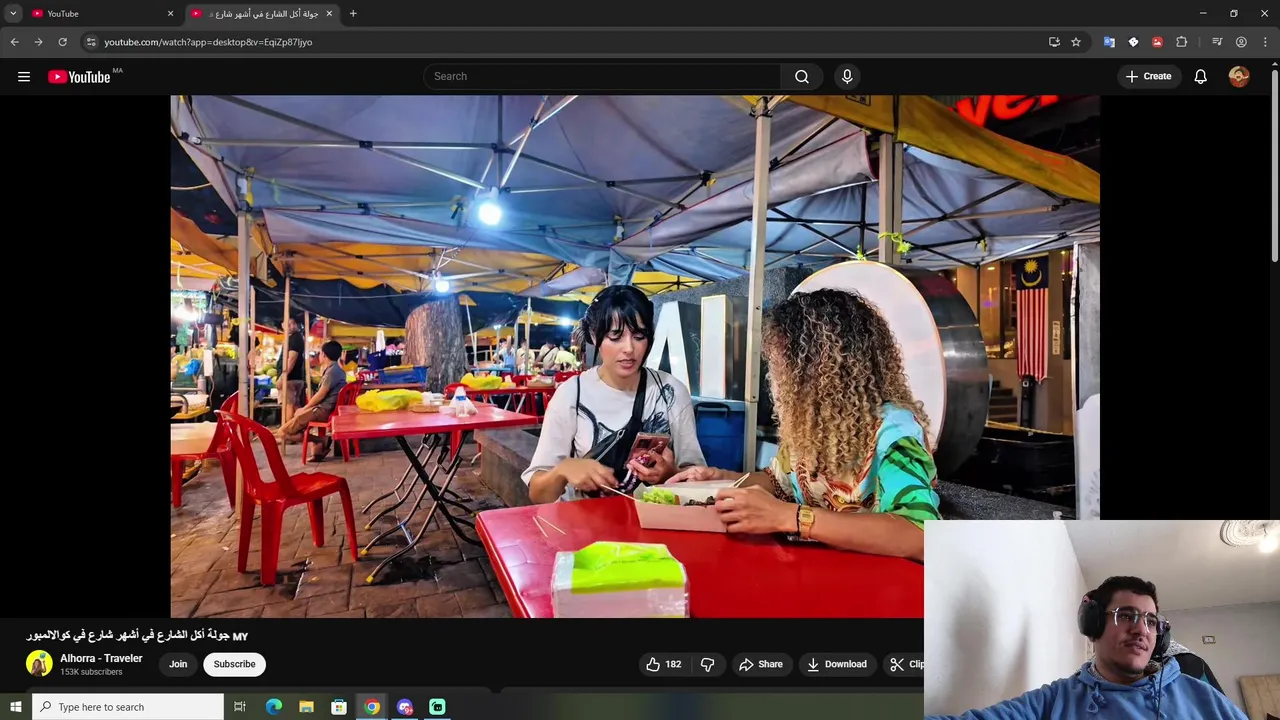
Task: Open Task View on the taskbar
Action: (240, 707)
